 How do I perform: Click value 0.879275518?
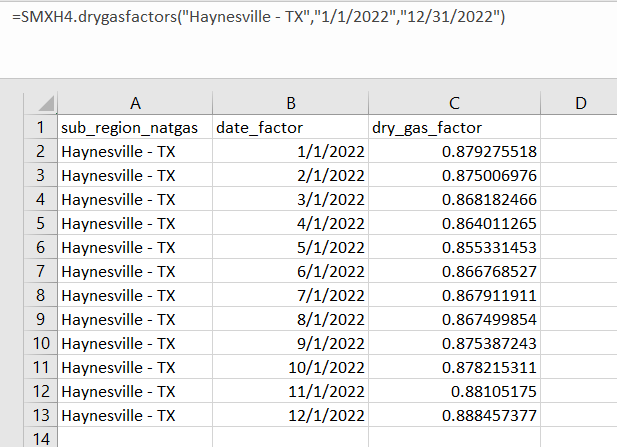pos(454,151)
